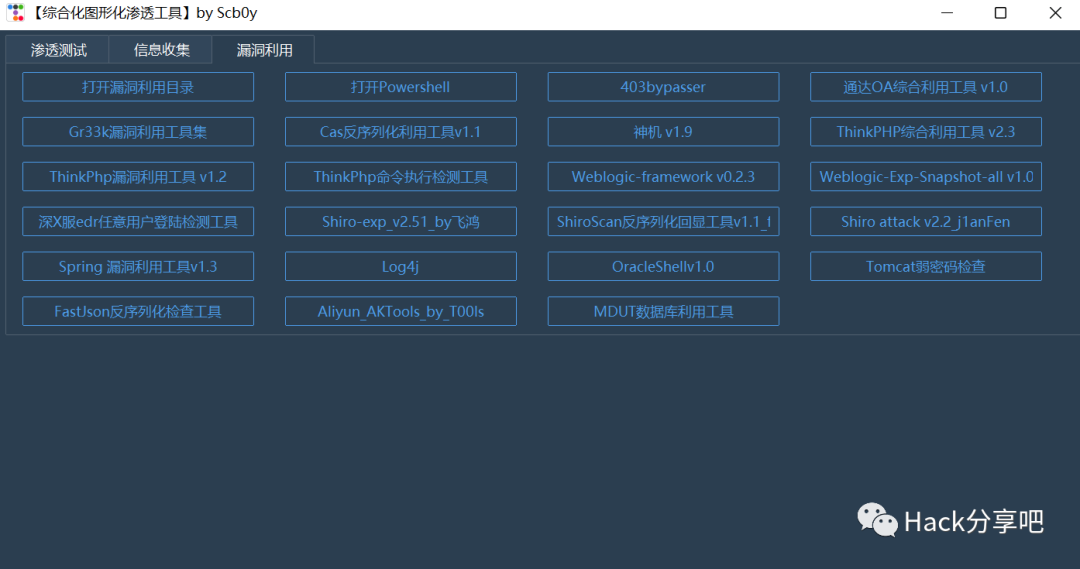Viewport: 1080px width, 569px height.
Task: Run ThinkPhp命令执行检测工具
Action: tap(401, 176)
